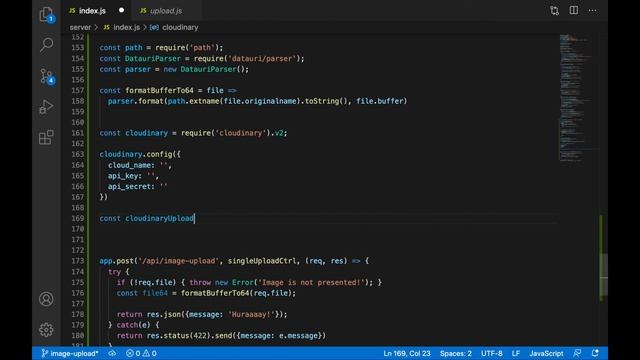This screenshot has width=640, height=360.
Task: Open the Explorer view in activity bar
Action: tap(47, 15)
